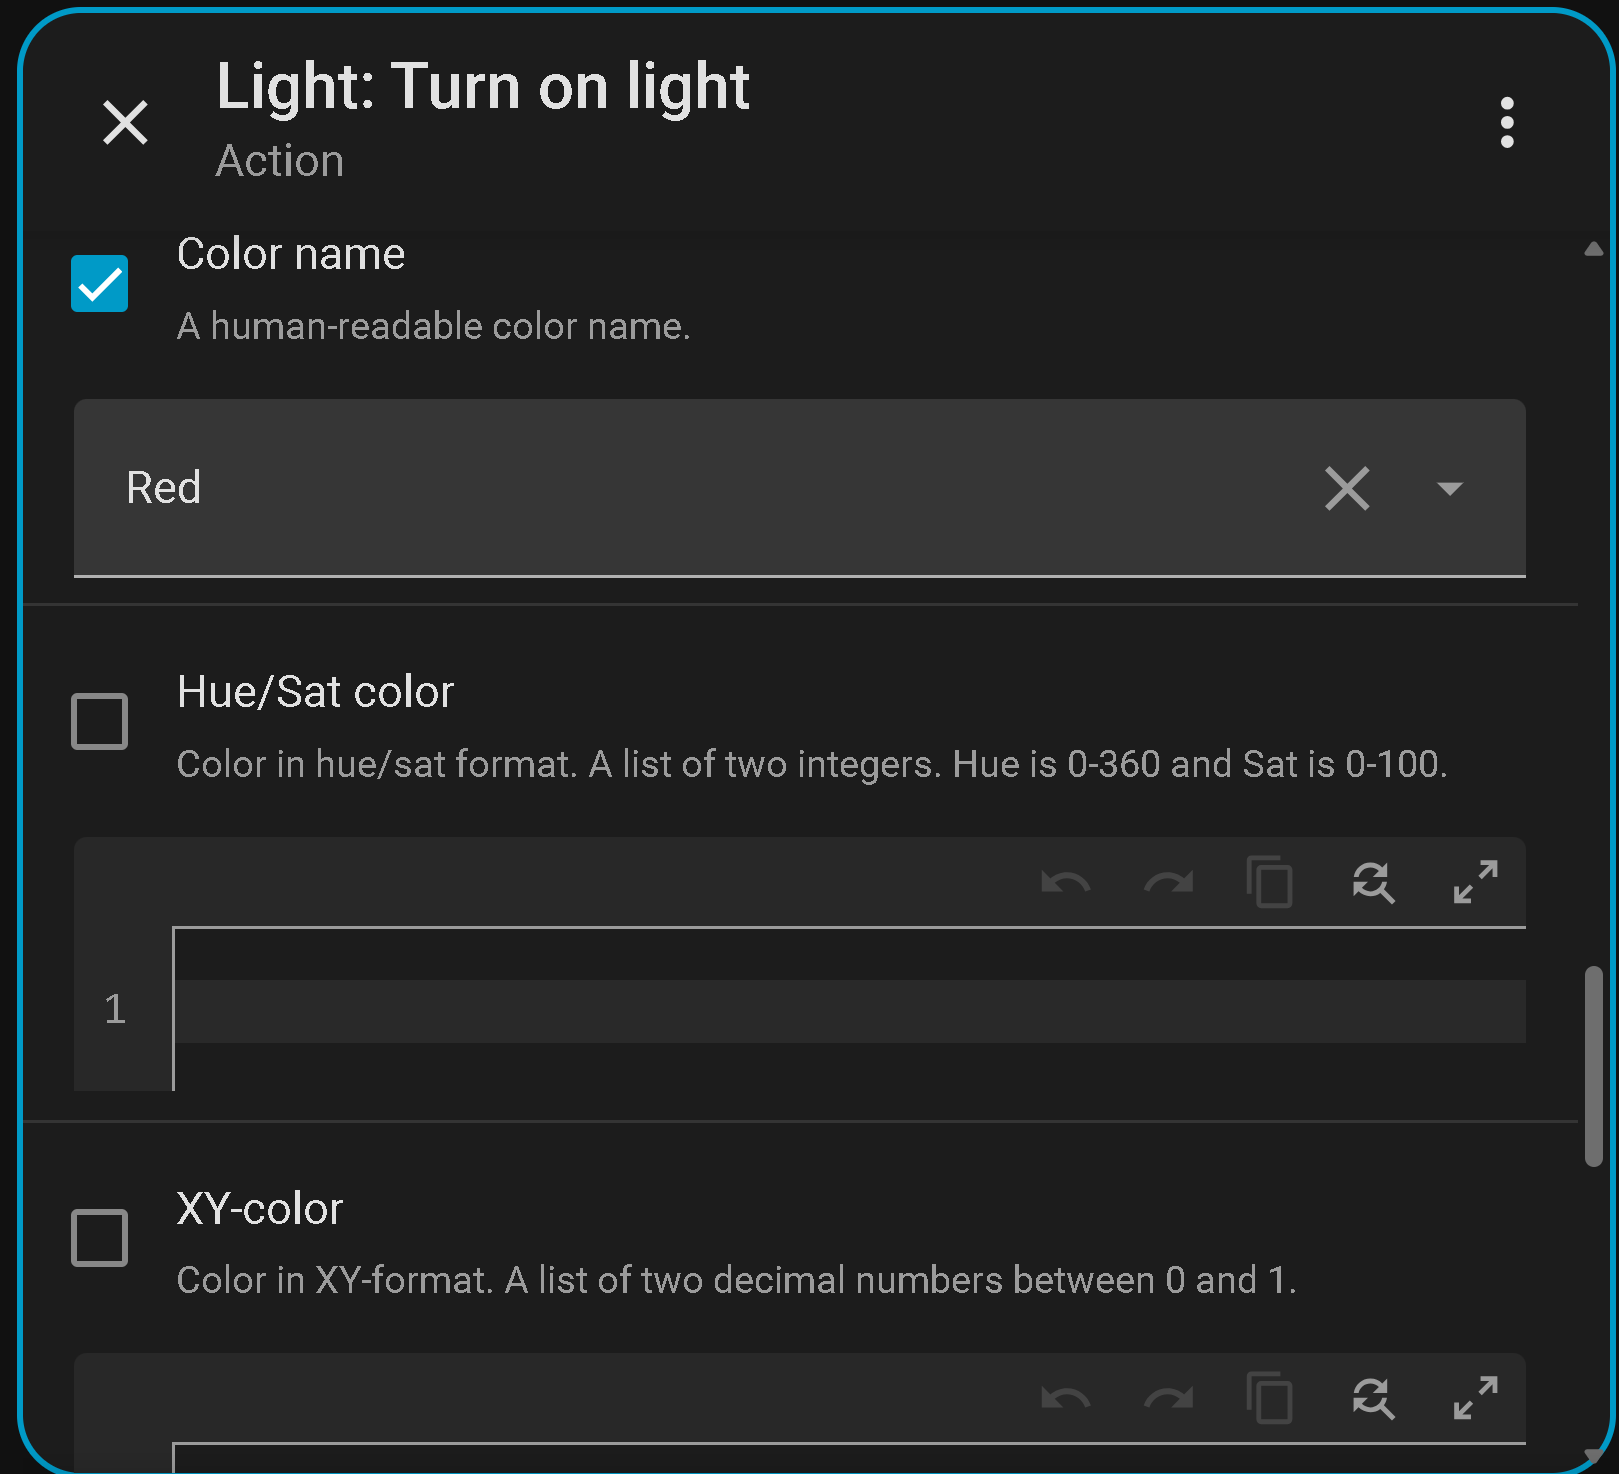Click line 1 of Hue/Sat code editor
The height and width of the screenshot is (1474, 1619).
point(848,1011)
